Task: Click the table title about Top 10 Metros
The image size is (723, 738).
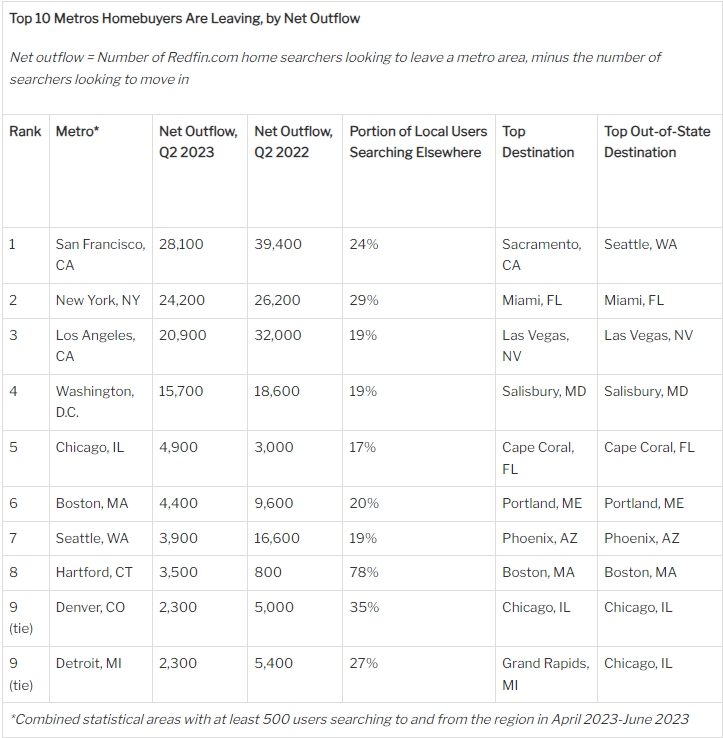Action: pyautogui.click(x=185, y=18)
